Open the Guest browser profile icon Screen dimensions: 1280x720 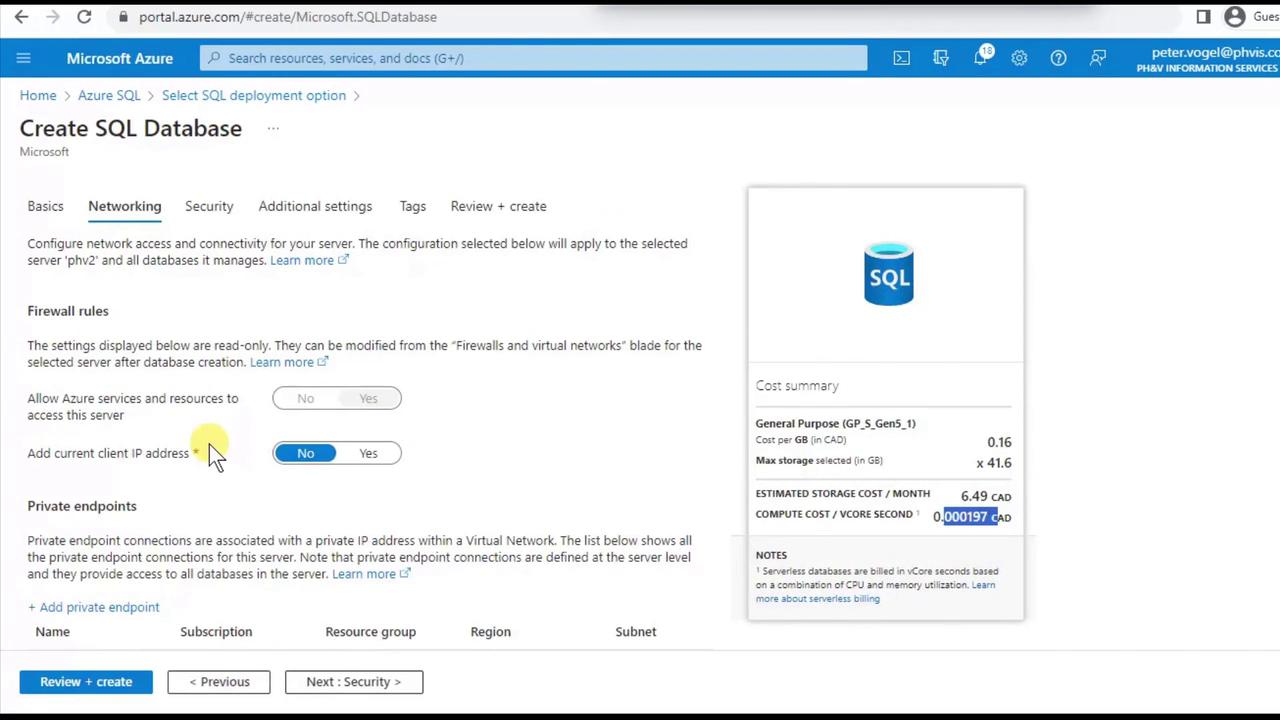click(x=1235, y=17)
